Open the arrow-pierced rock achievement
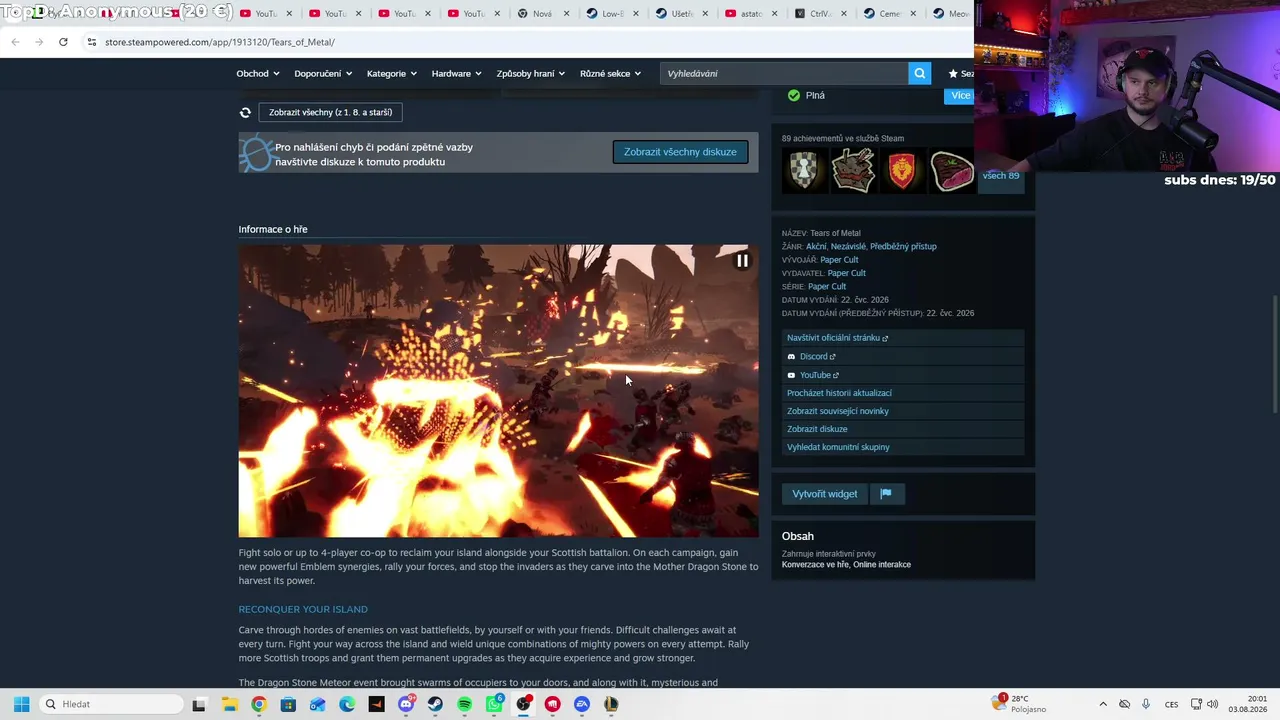1280x720 pixels. click(853, 171)
